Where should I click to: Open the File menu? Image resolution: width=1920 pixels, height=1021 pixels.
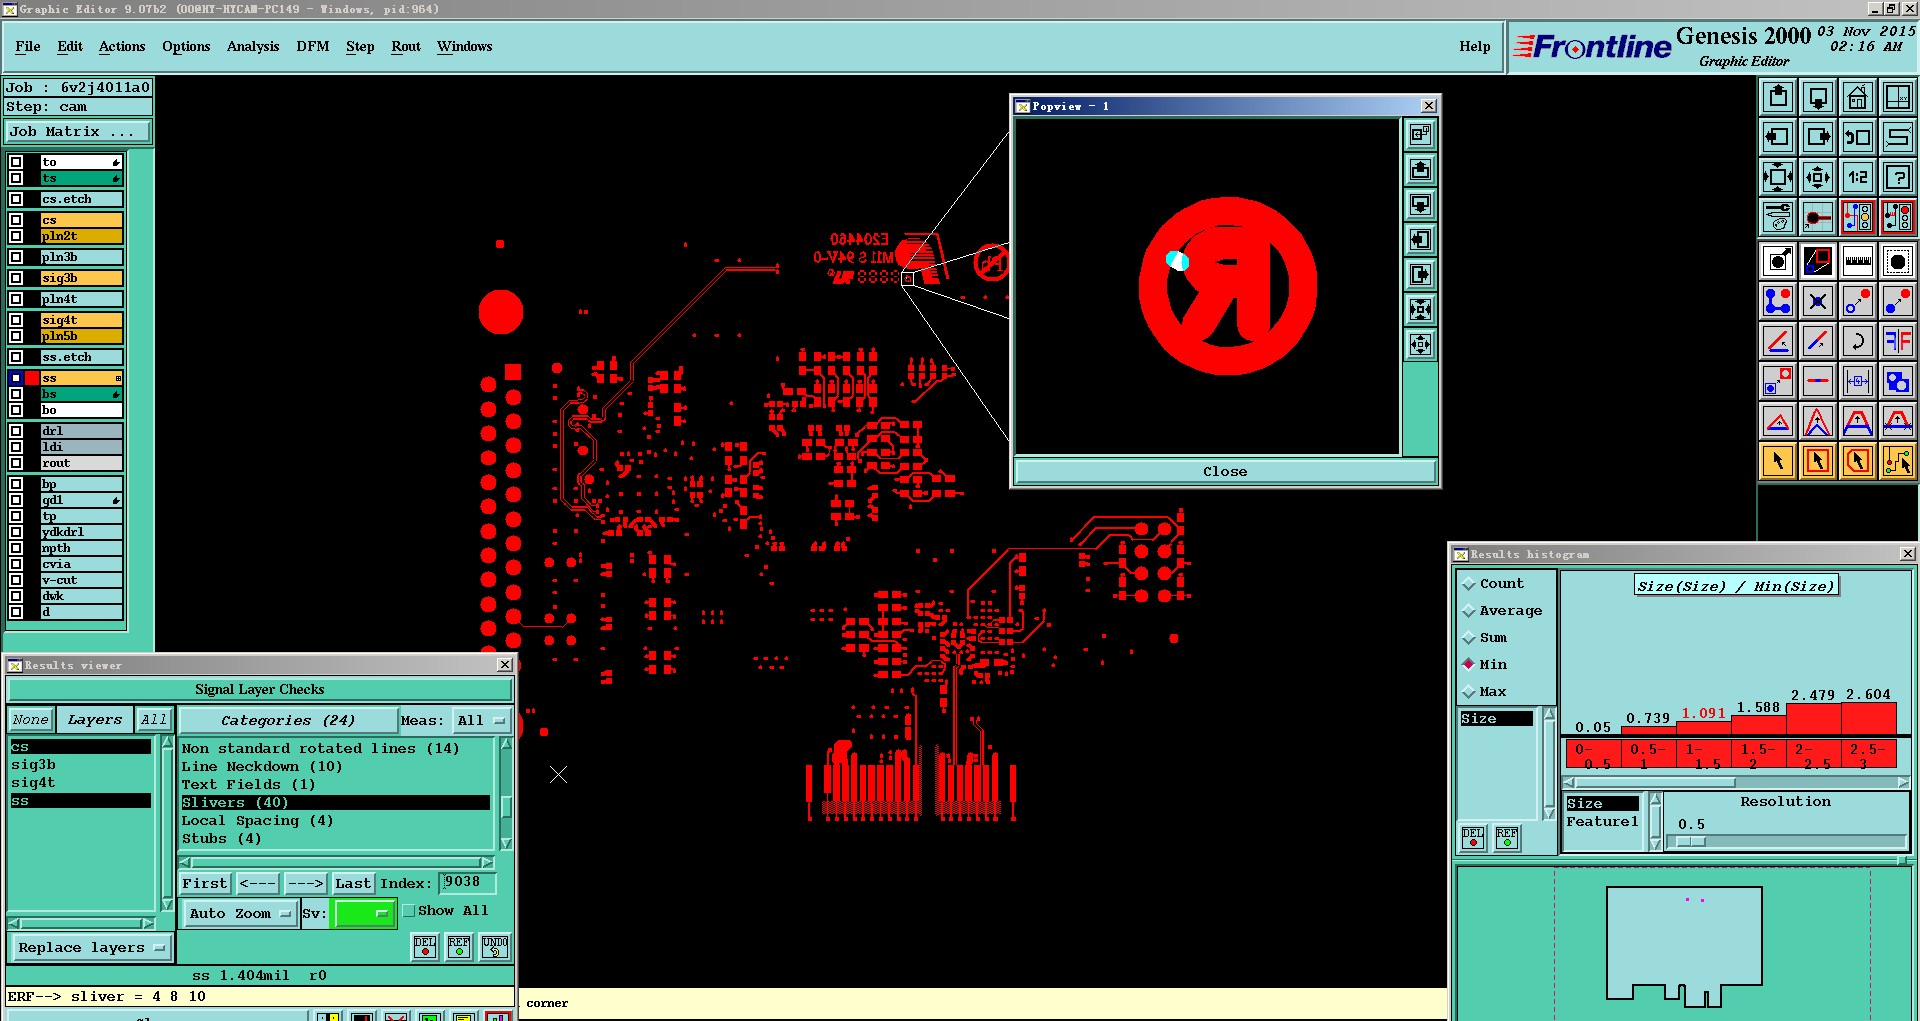(28, 47)
